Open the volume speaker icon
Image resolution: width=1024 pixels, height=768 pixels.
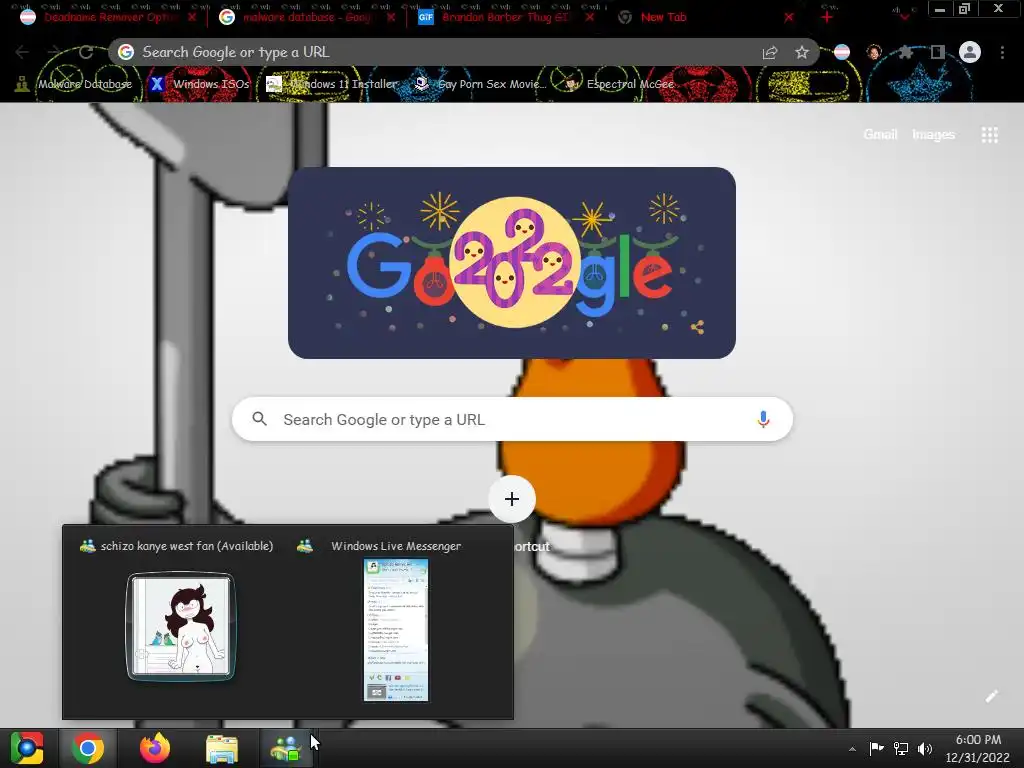click(925, 749)
